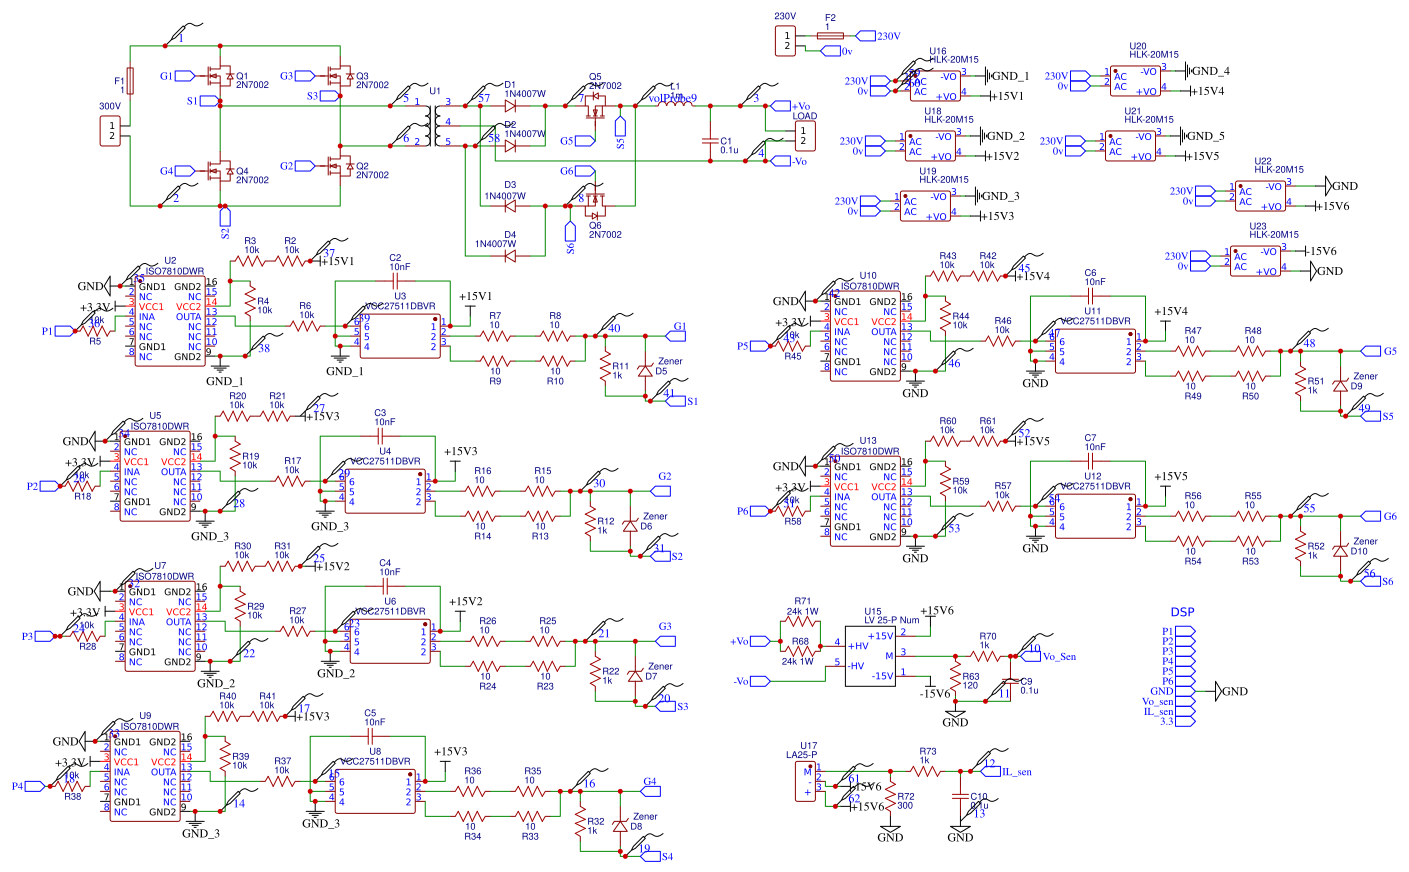Select the G5 output port right of R48
This screenshot has height=872, width=1409.
tap(1370, 351)
